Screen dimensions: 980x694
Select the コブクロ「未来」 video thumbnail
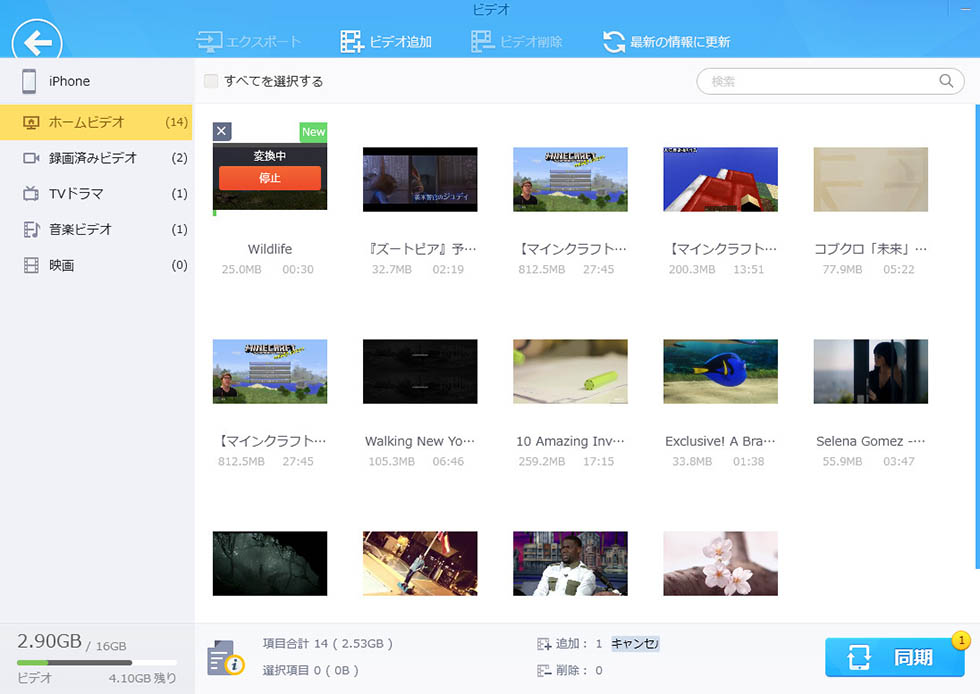(871, 179)
